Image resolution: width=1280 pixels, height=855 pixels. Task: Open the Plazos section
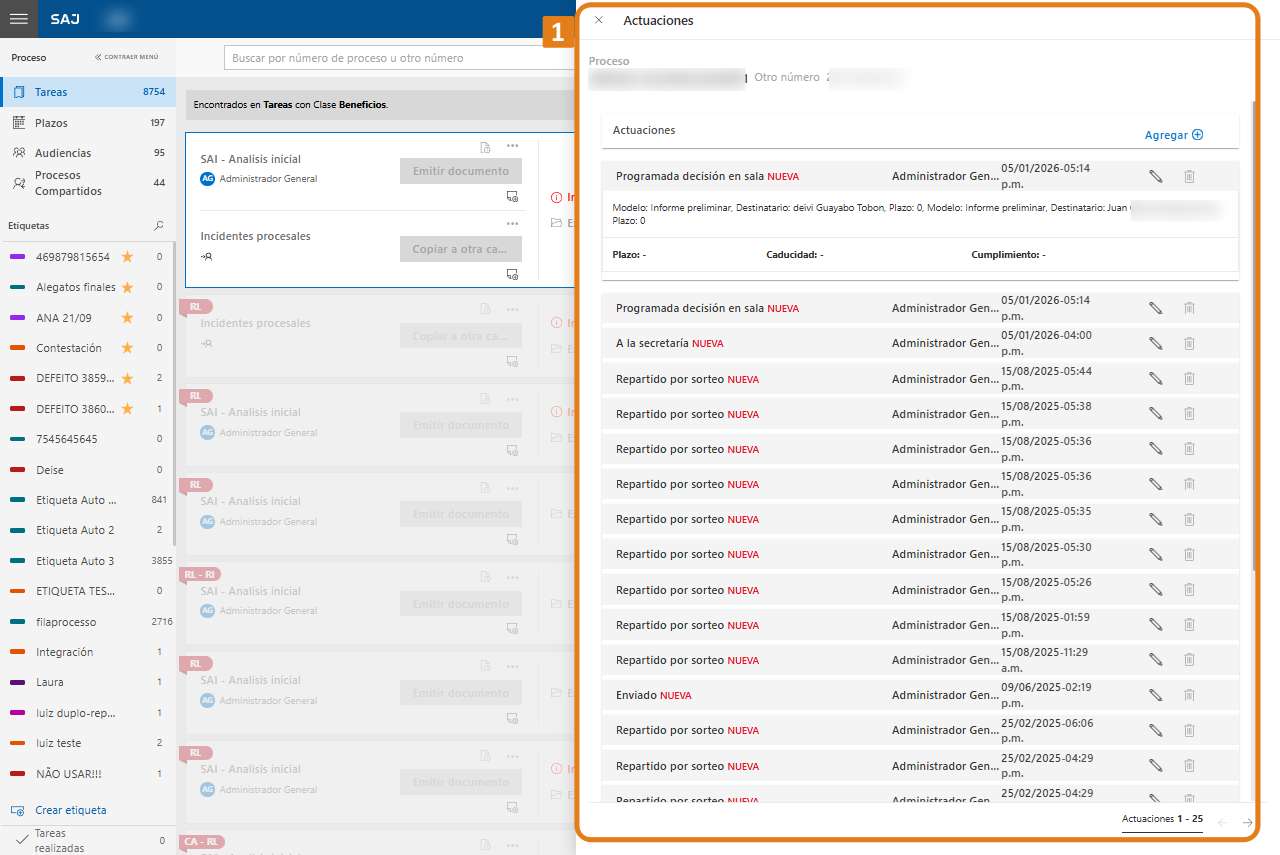point(52,123)
